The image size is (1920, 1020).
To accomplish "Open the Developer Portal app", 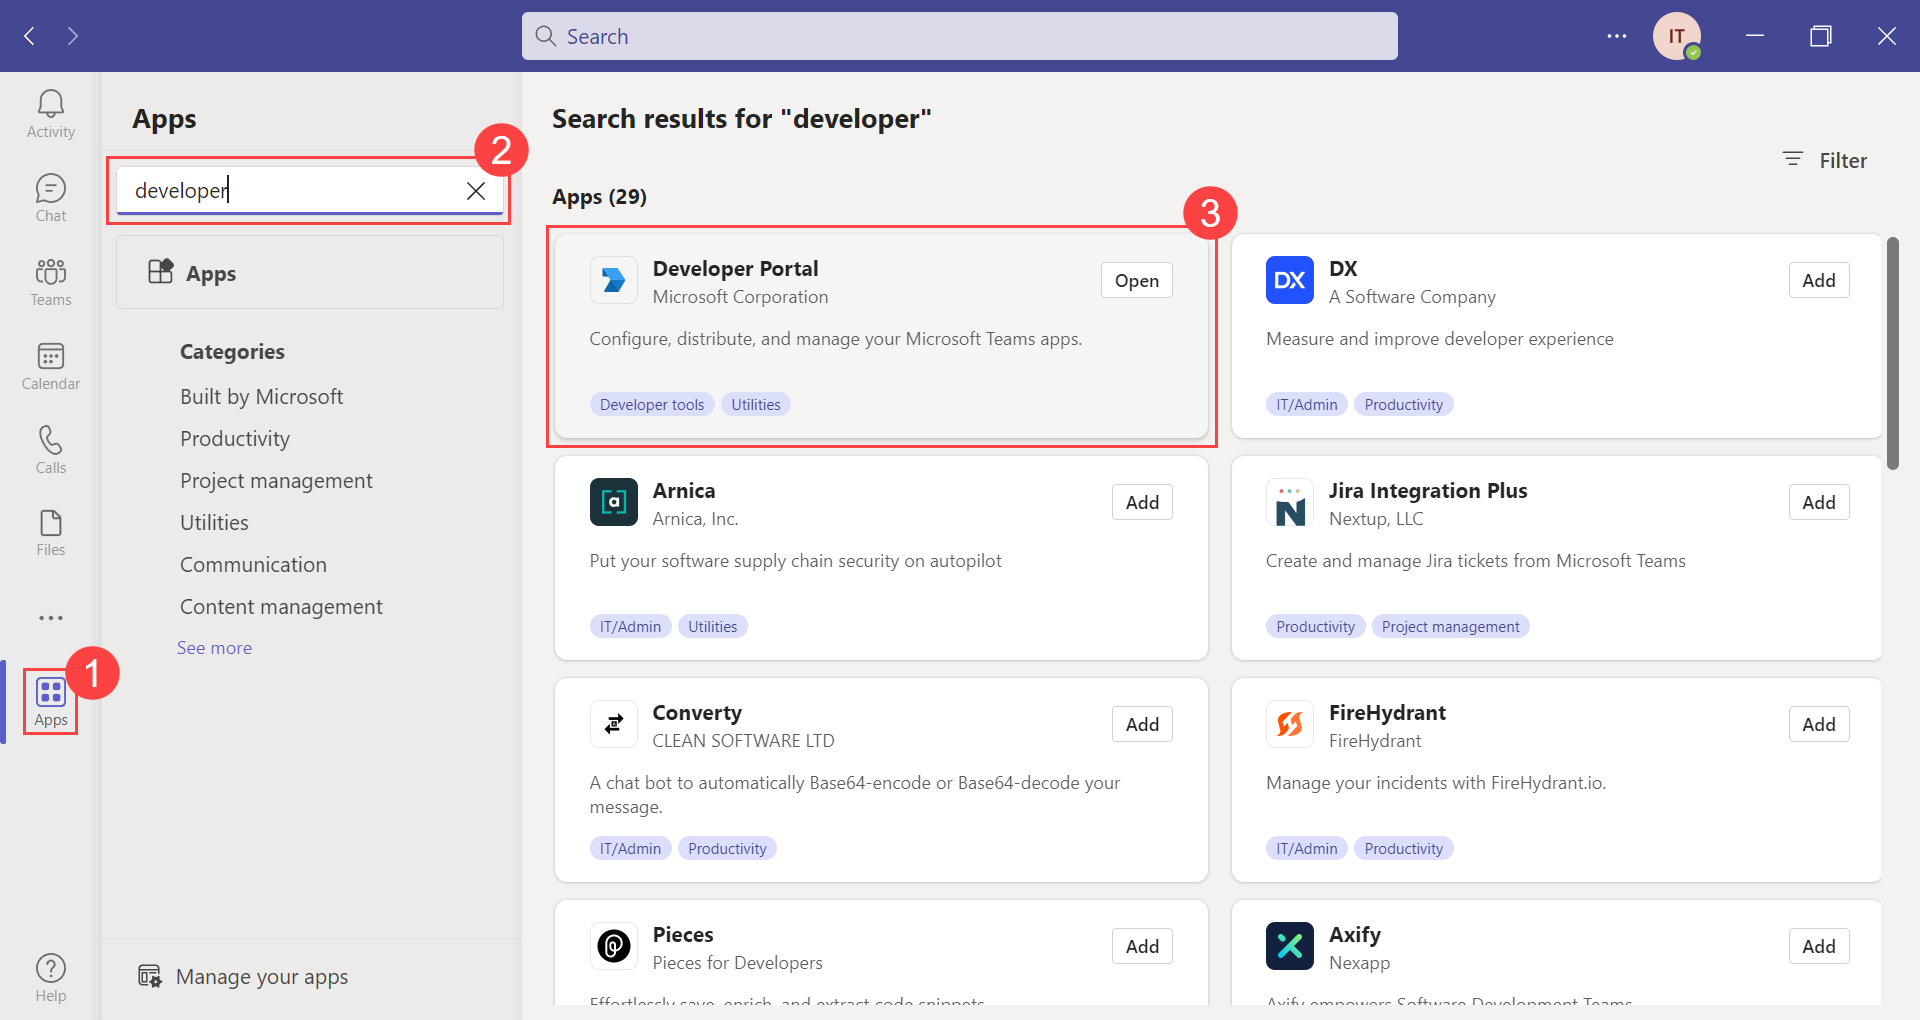I will (1136, 280).
